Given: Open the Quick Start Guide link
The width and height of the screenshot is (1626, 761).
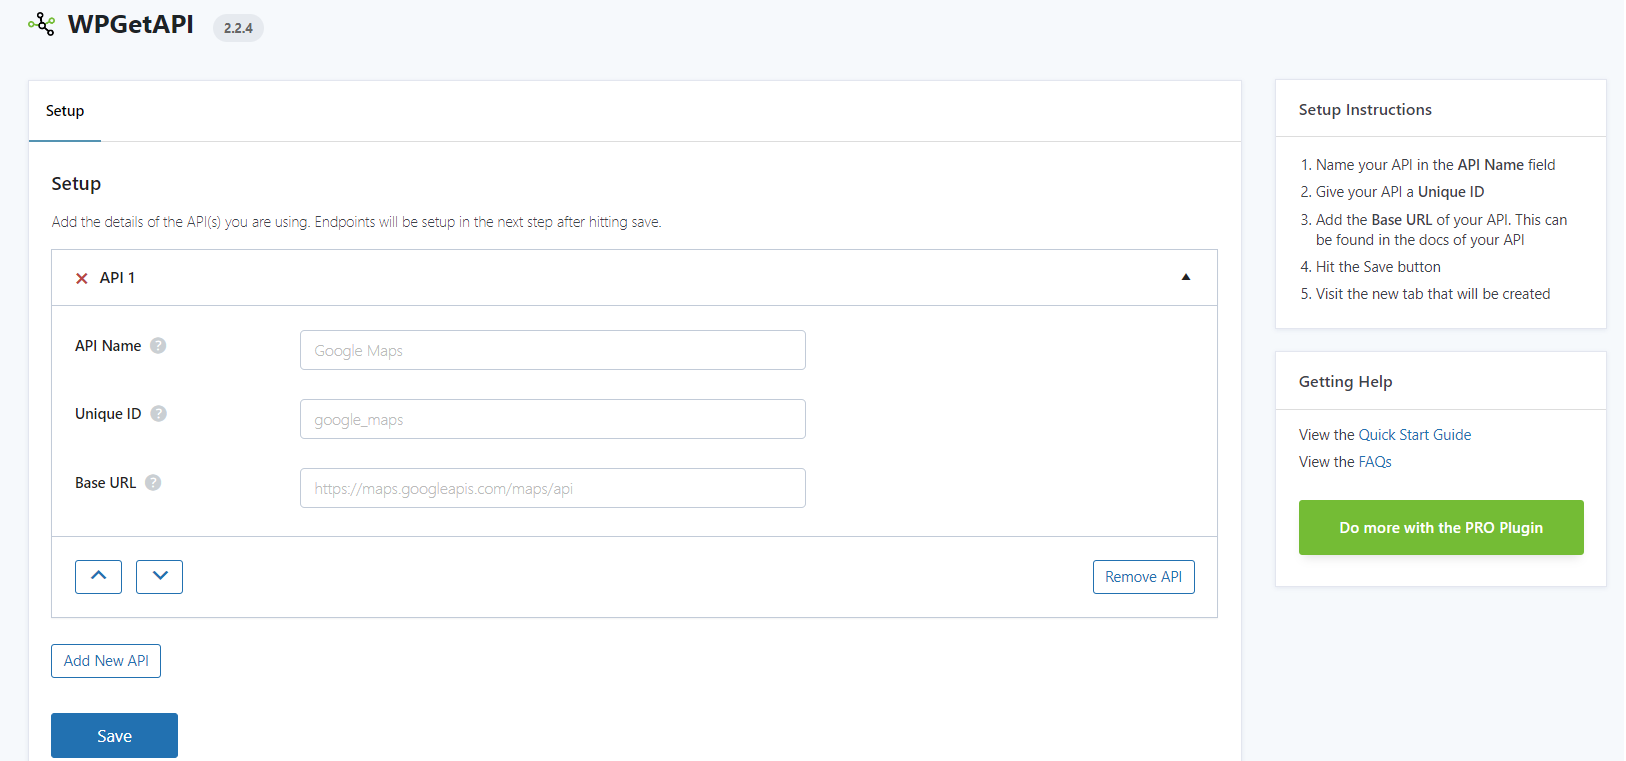Looking at the screenshot, I should [x=1414, y=435].
